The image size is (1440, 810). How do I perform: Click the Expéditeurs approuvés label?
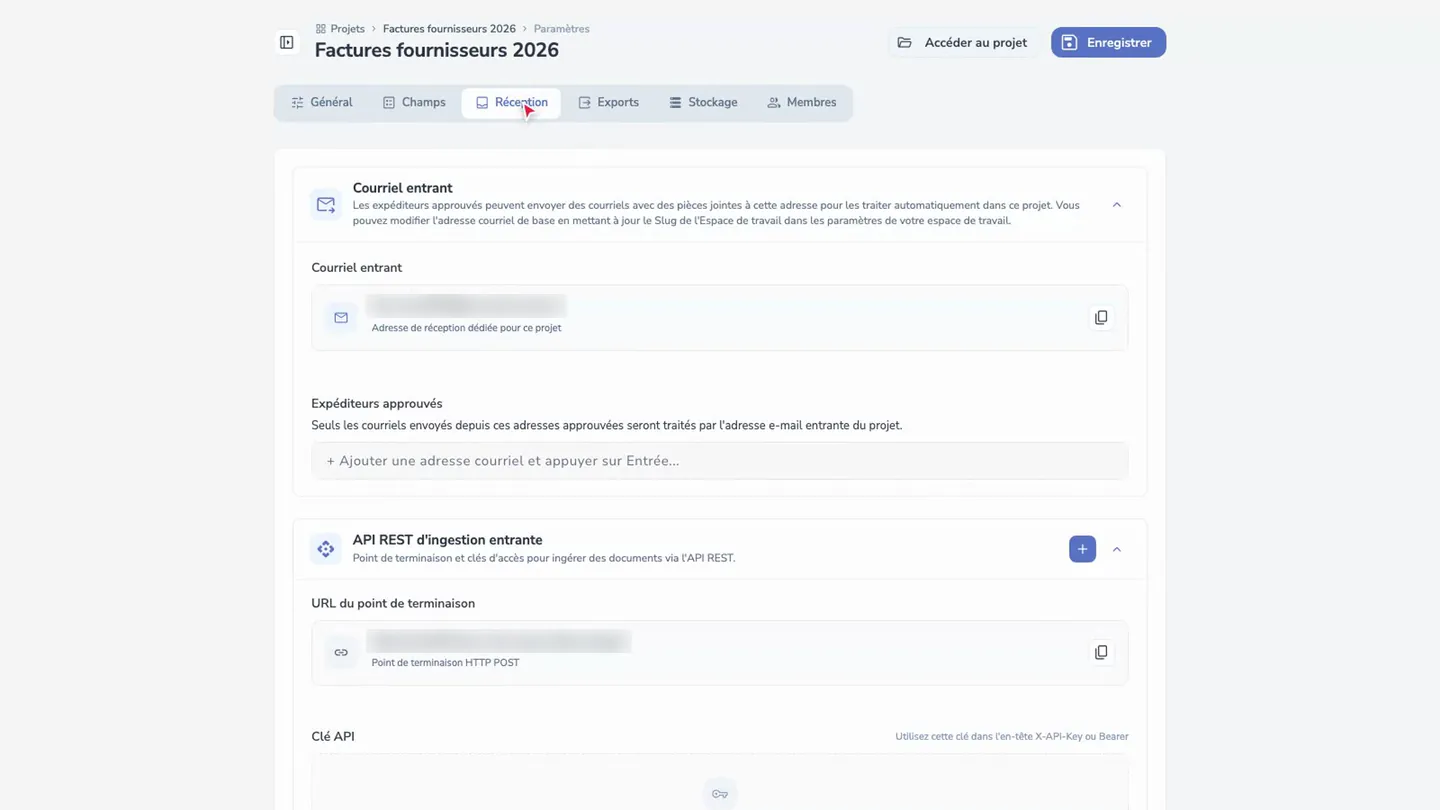pyautogui.click(x=377, y=404)
